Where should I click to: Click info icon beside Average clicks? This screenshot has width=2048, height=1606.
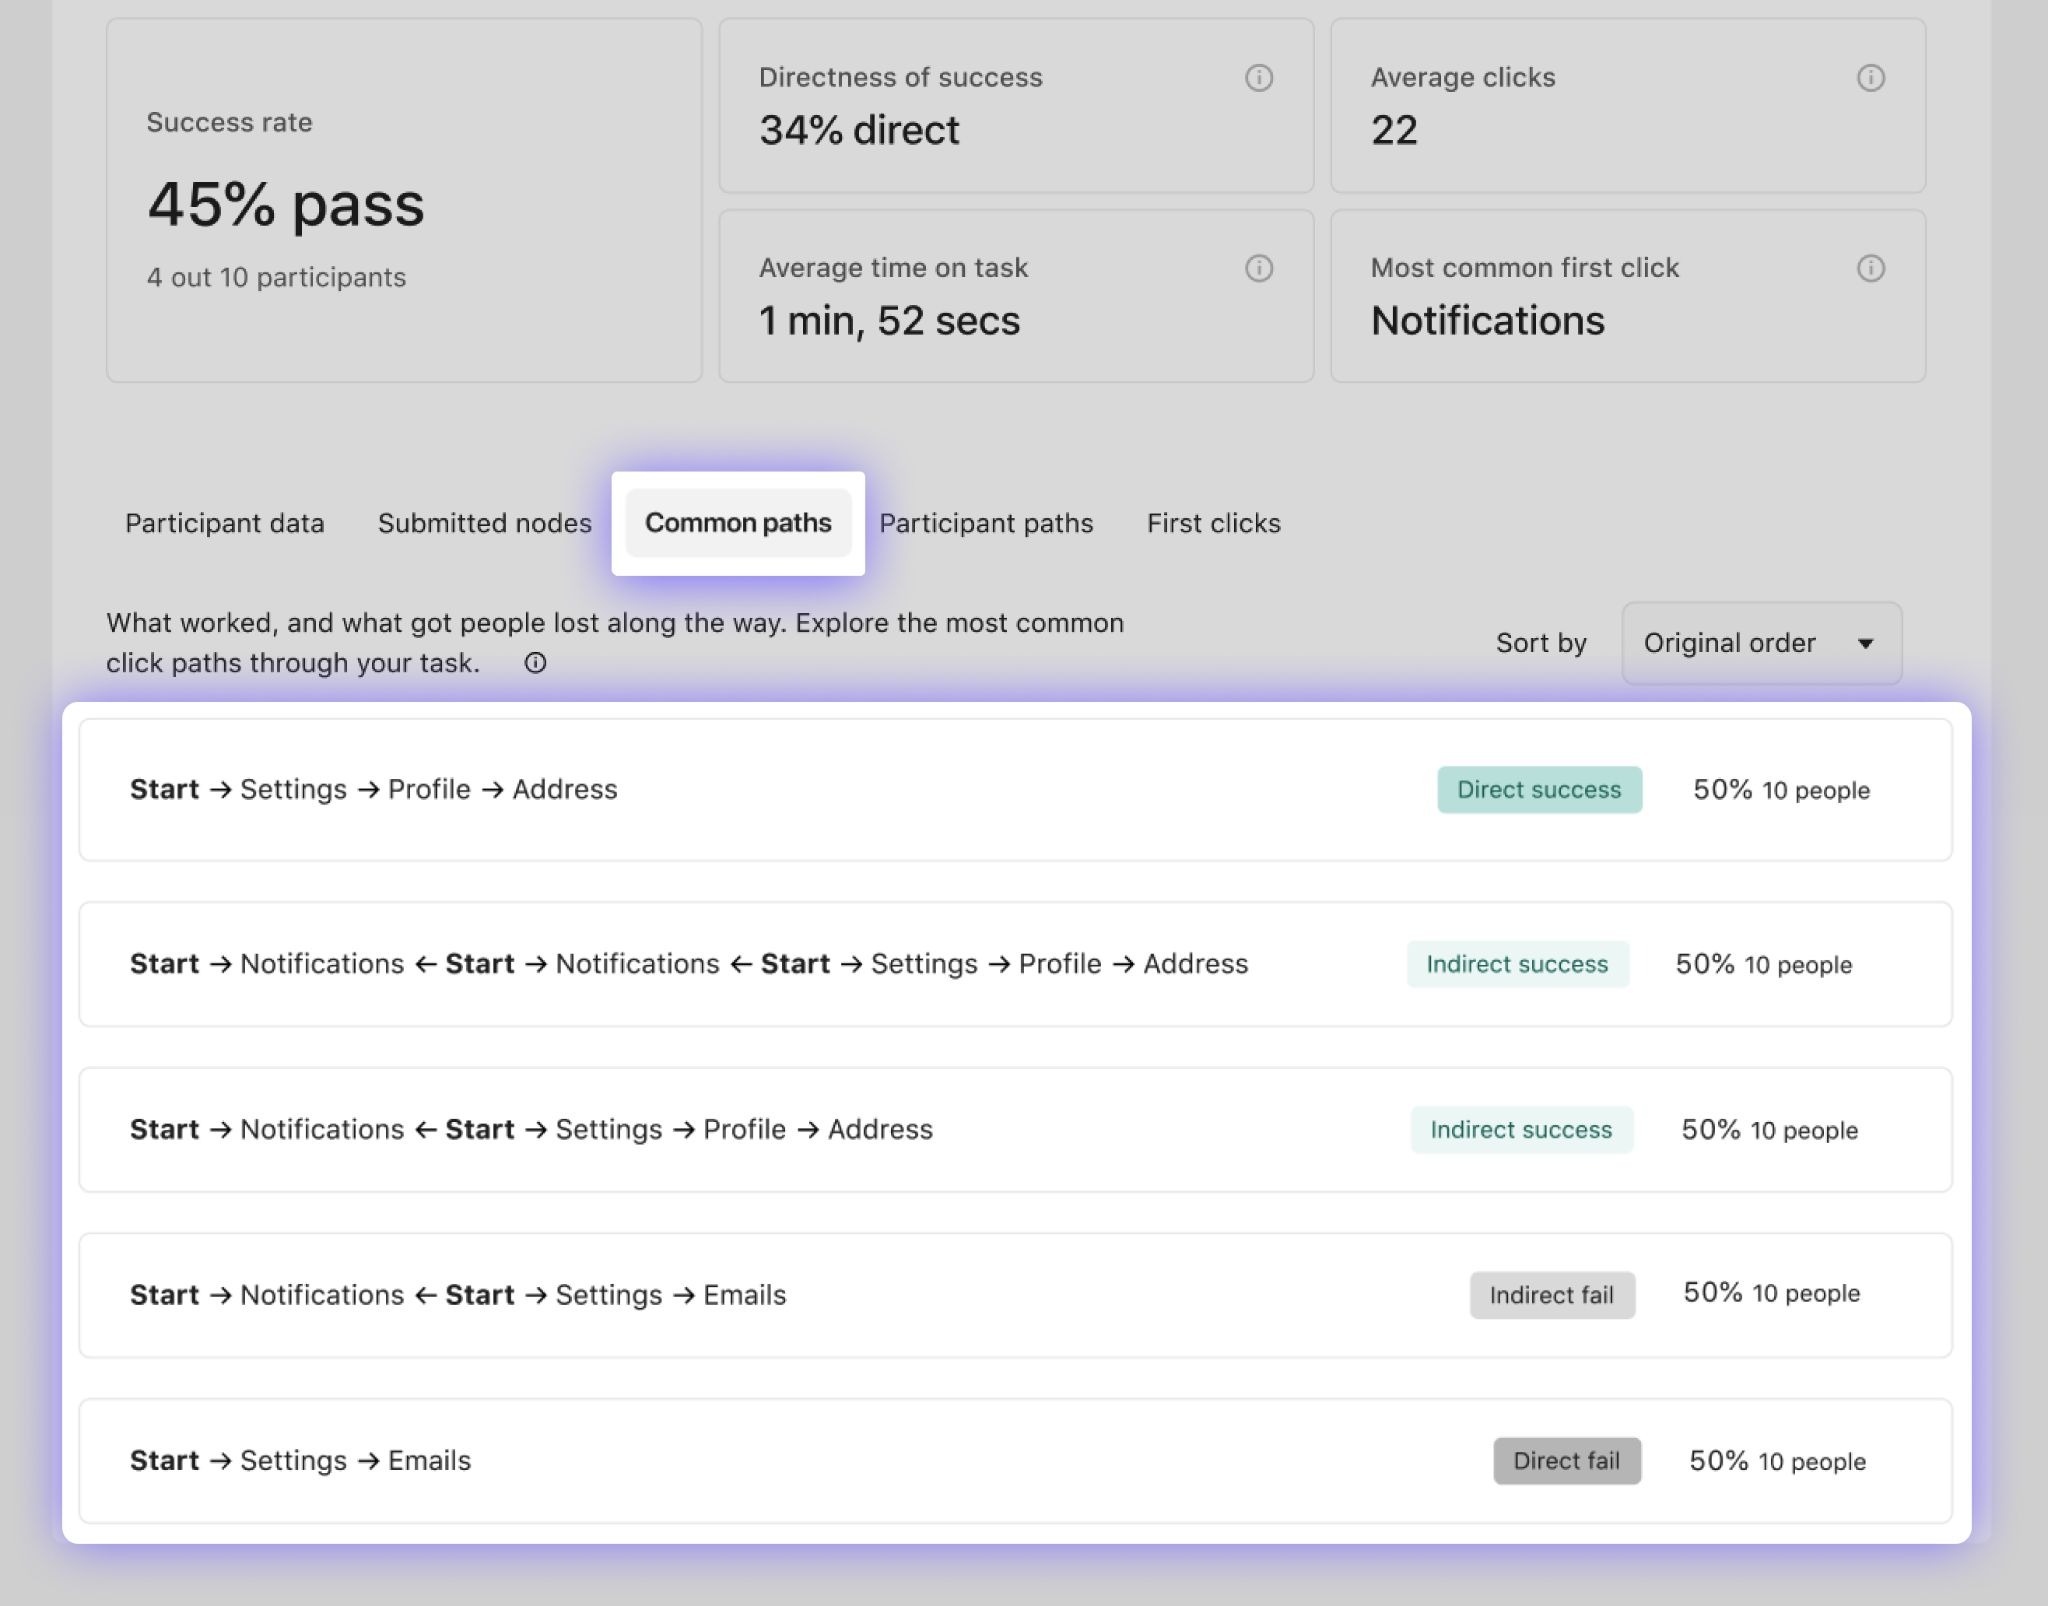1870,78
